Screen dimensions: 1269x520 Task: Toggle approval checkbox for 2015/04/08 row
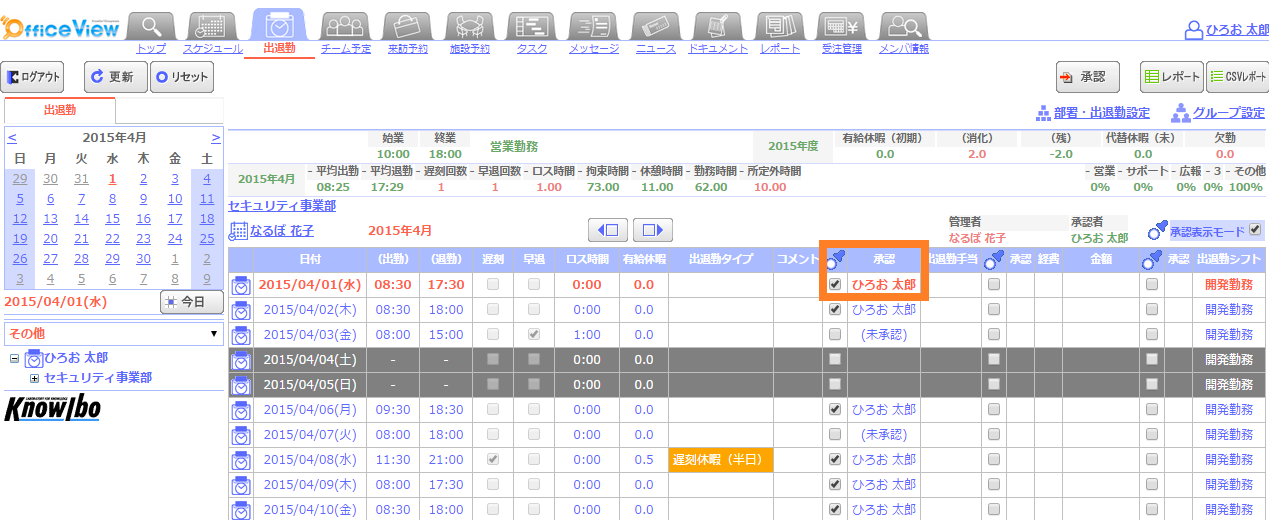click(x=834, y=460)
